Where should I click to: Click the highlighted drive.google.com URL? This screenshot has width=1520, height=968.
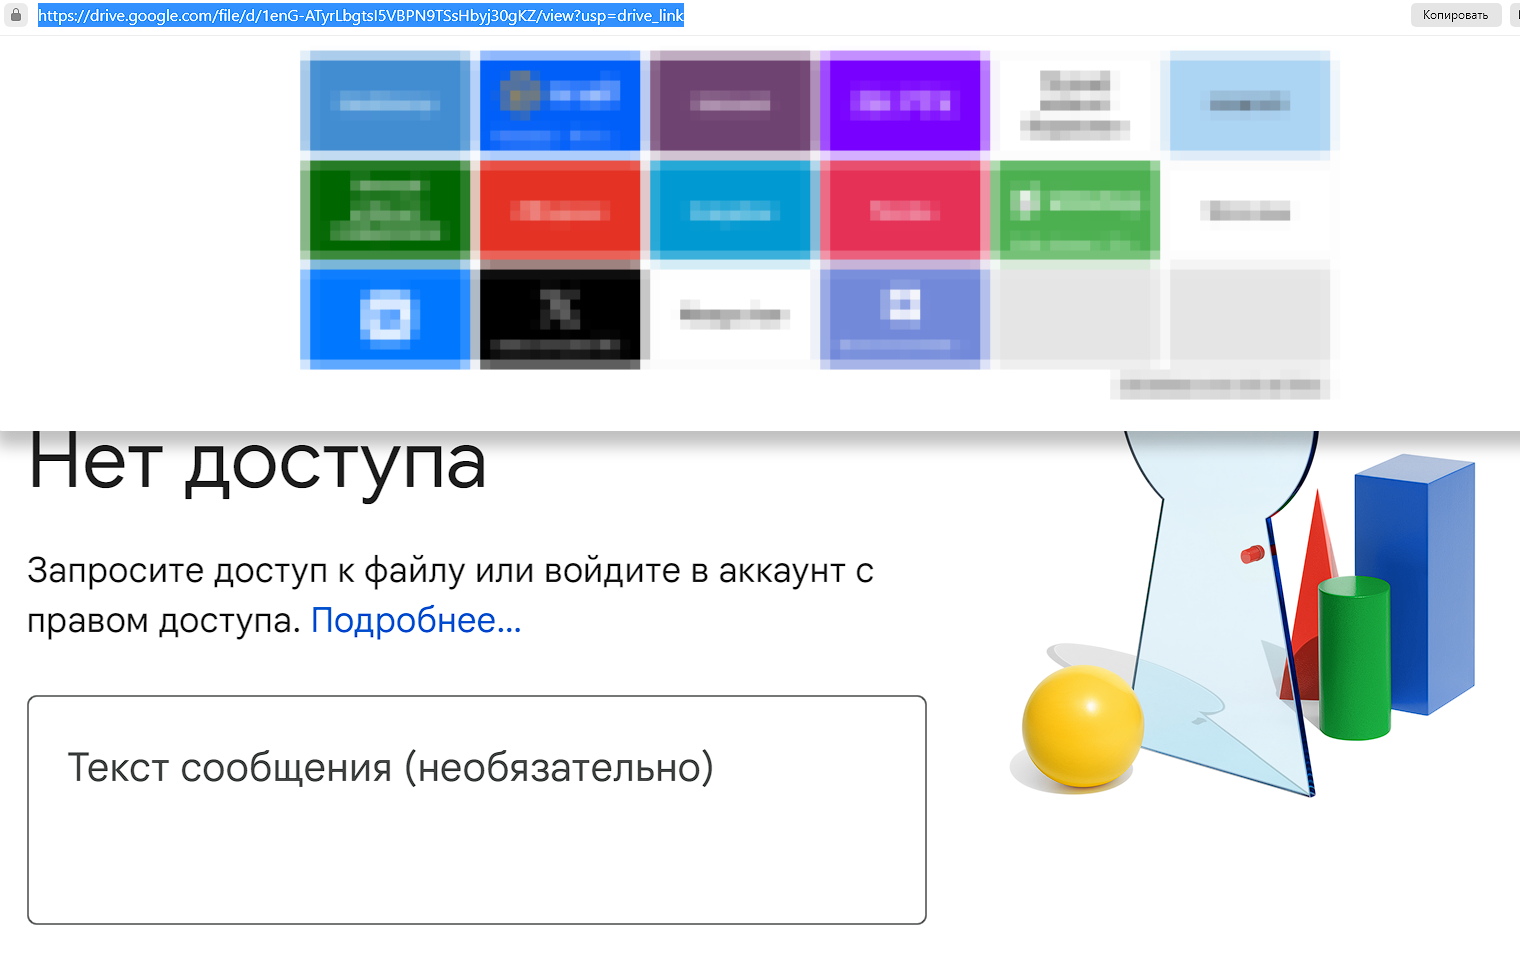click(x=360, y=15)
